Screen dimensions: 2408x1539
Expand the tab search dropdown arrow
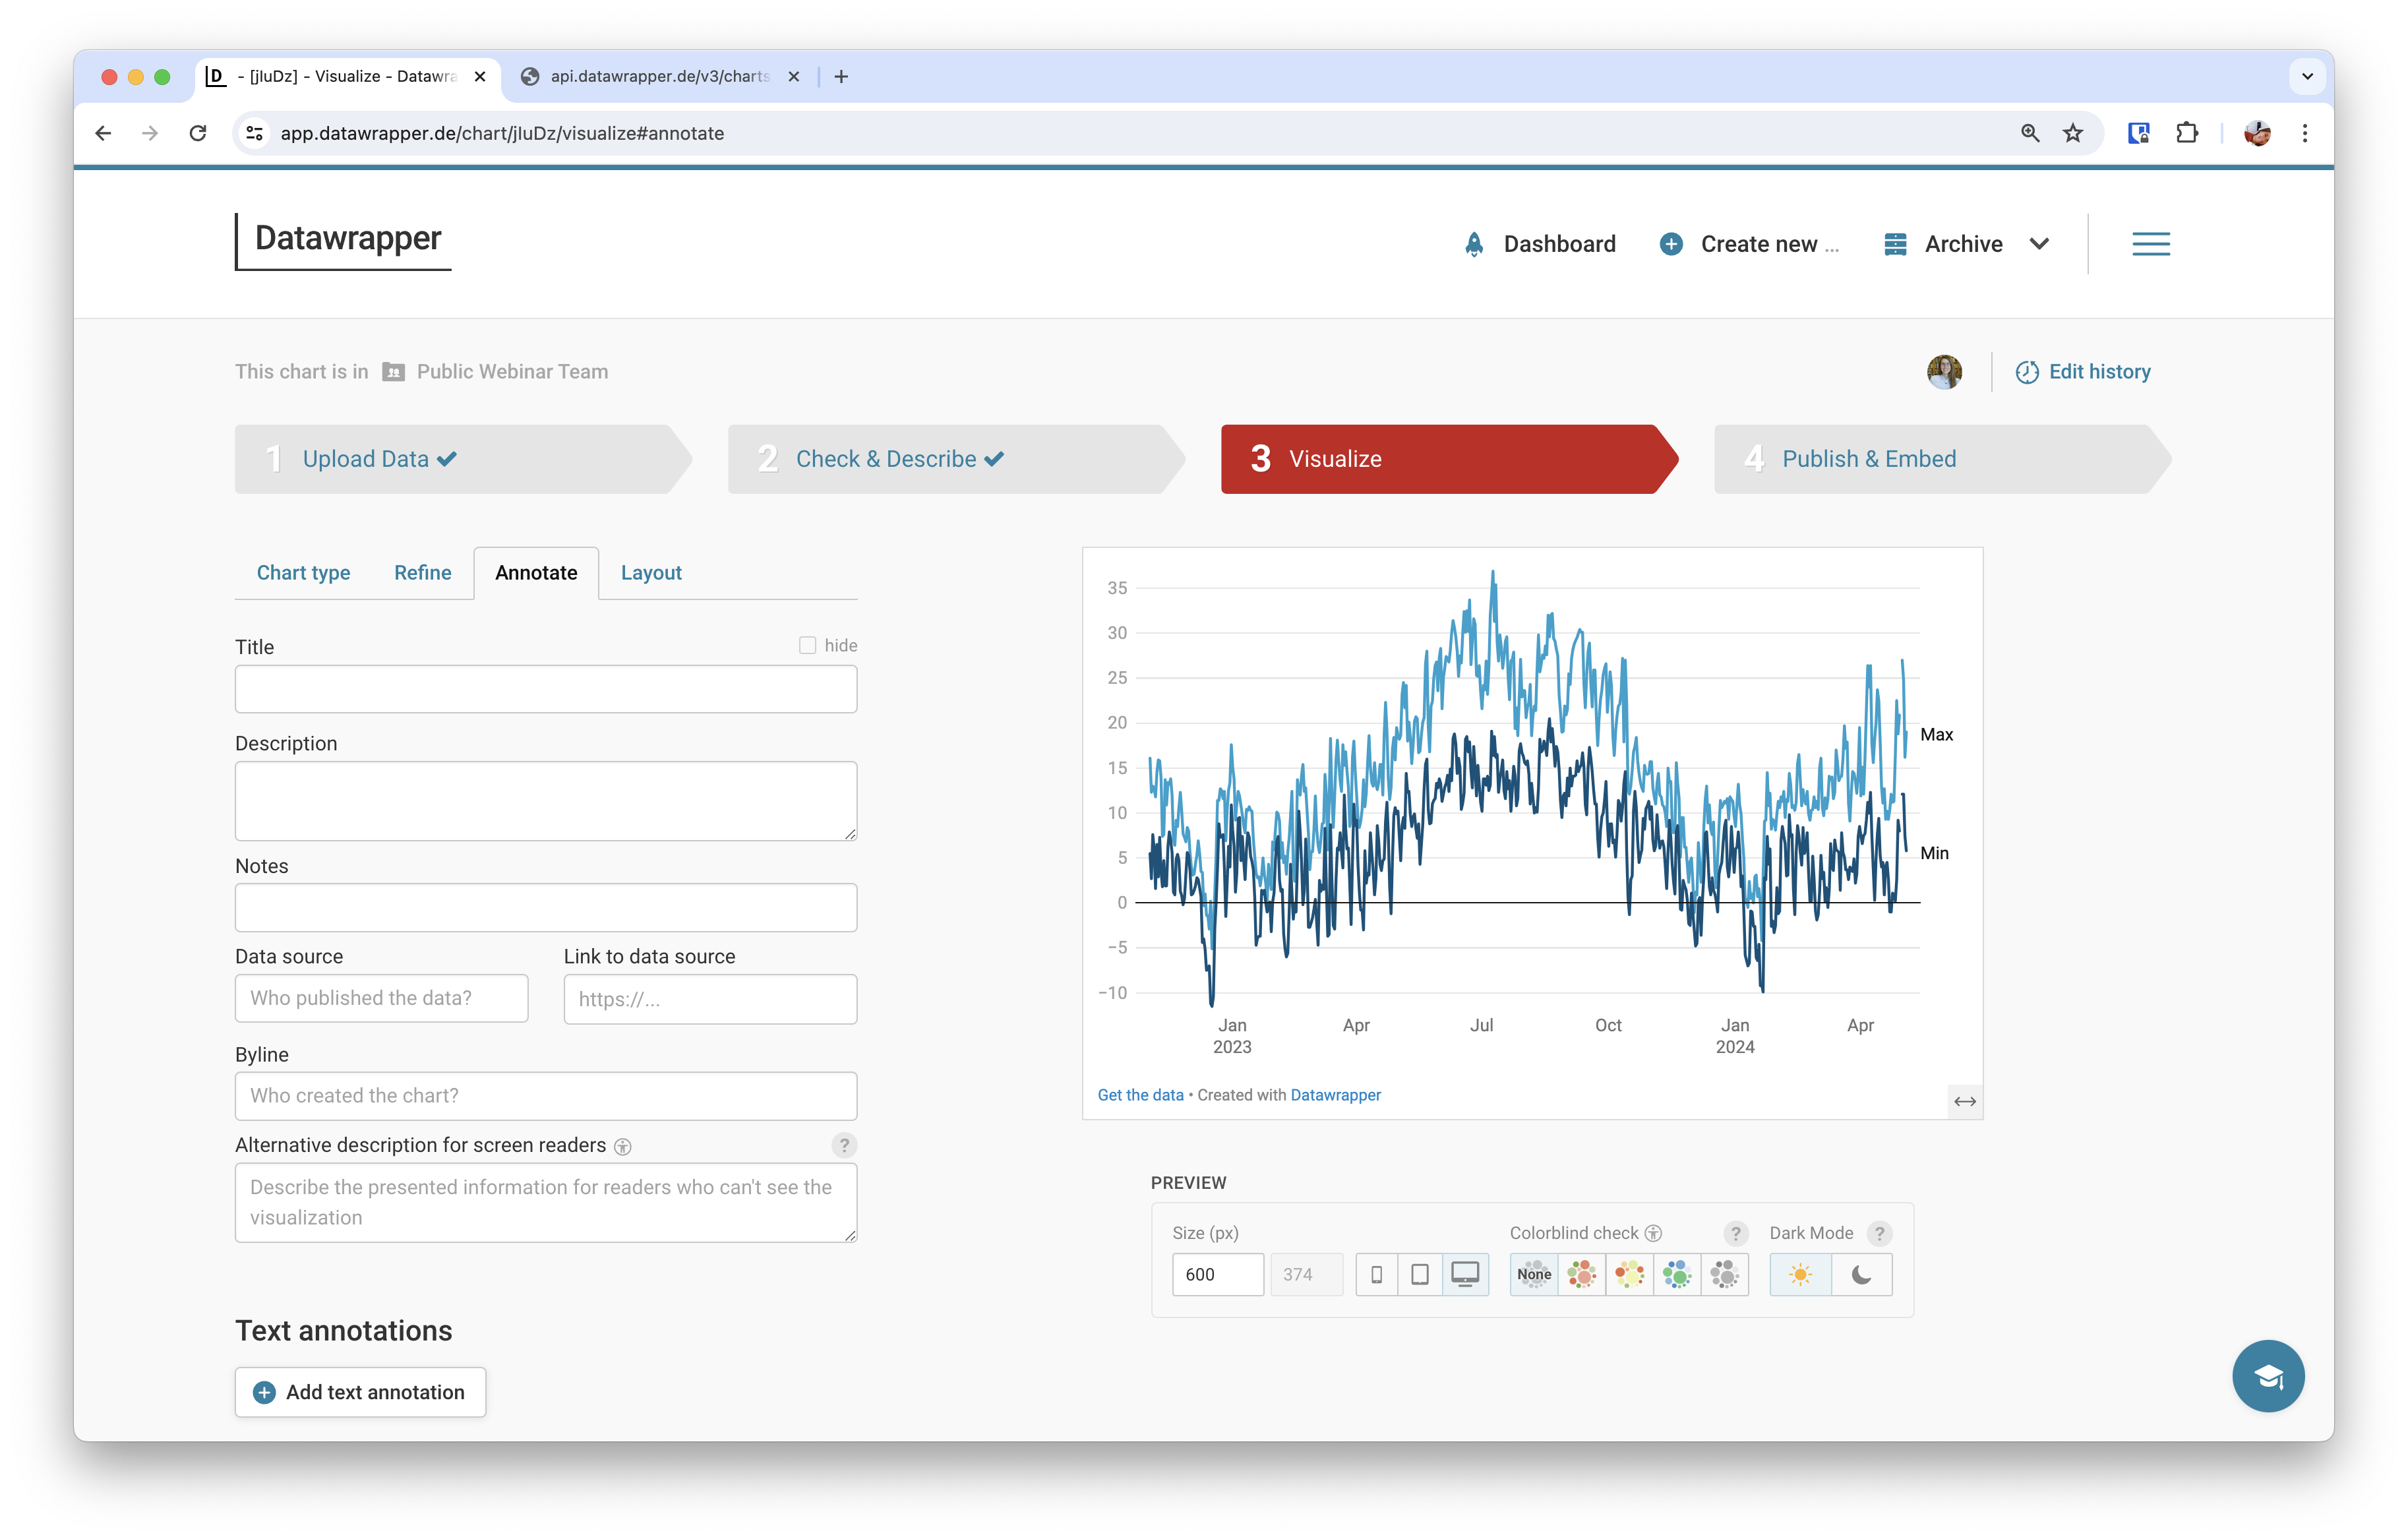2307,76
